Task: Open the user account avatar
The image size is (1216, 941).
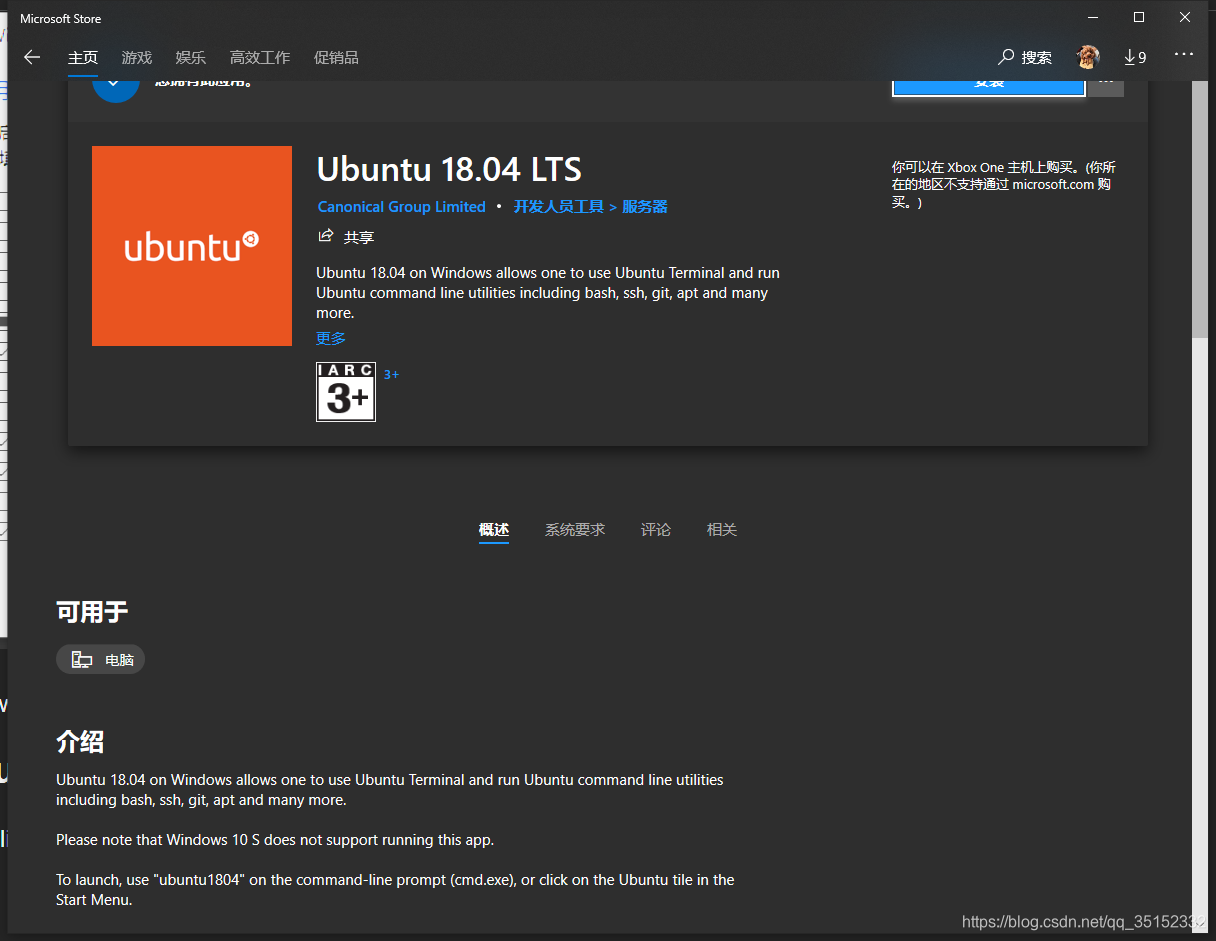Action: click(1088, 57)
